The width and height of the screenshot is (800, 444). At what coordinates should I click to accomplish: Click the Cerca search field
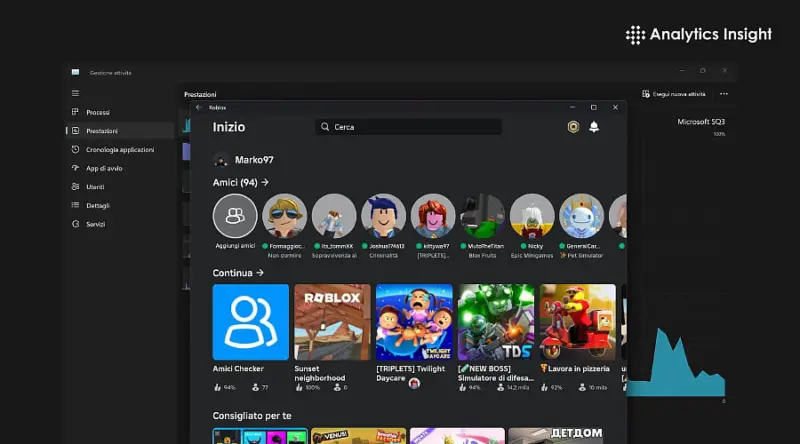[x=408, y=127]
